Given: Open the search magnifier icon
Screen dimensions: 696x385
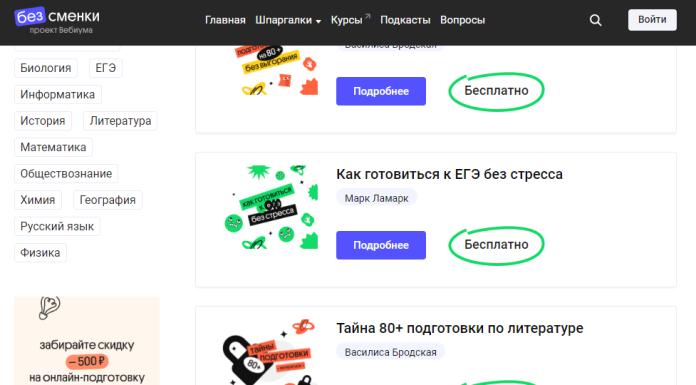Looking at the screenshot, I should coord(595,20).
